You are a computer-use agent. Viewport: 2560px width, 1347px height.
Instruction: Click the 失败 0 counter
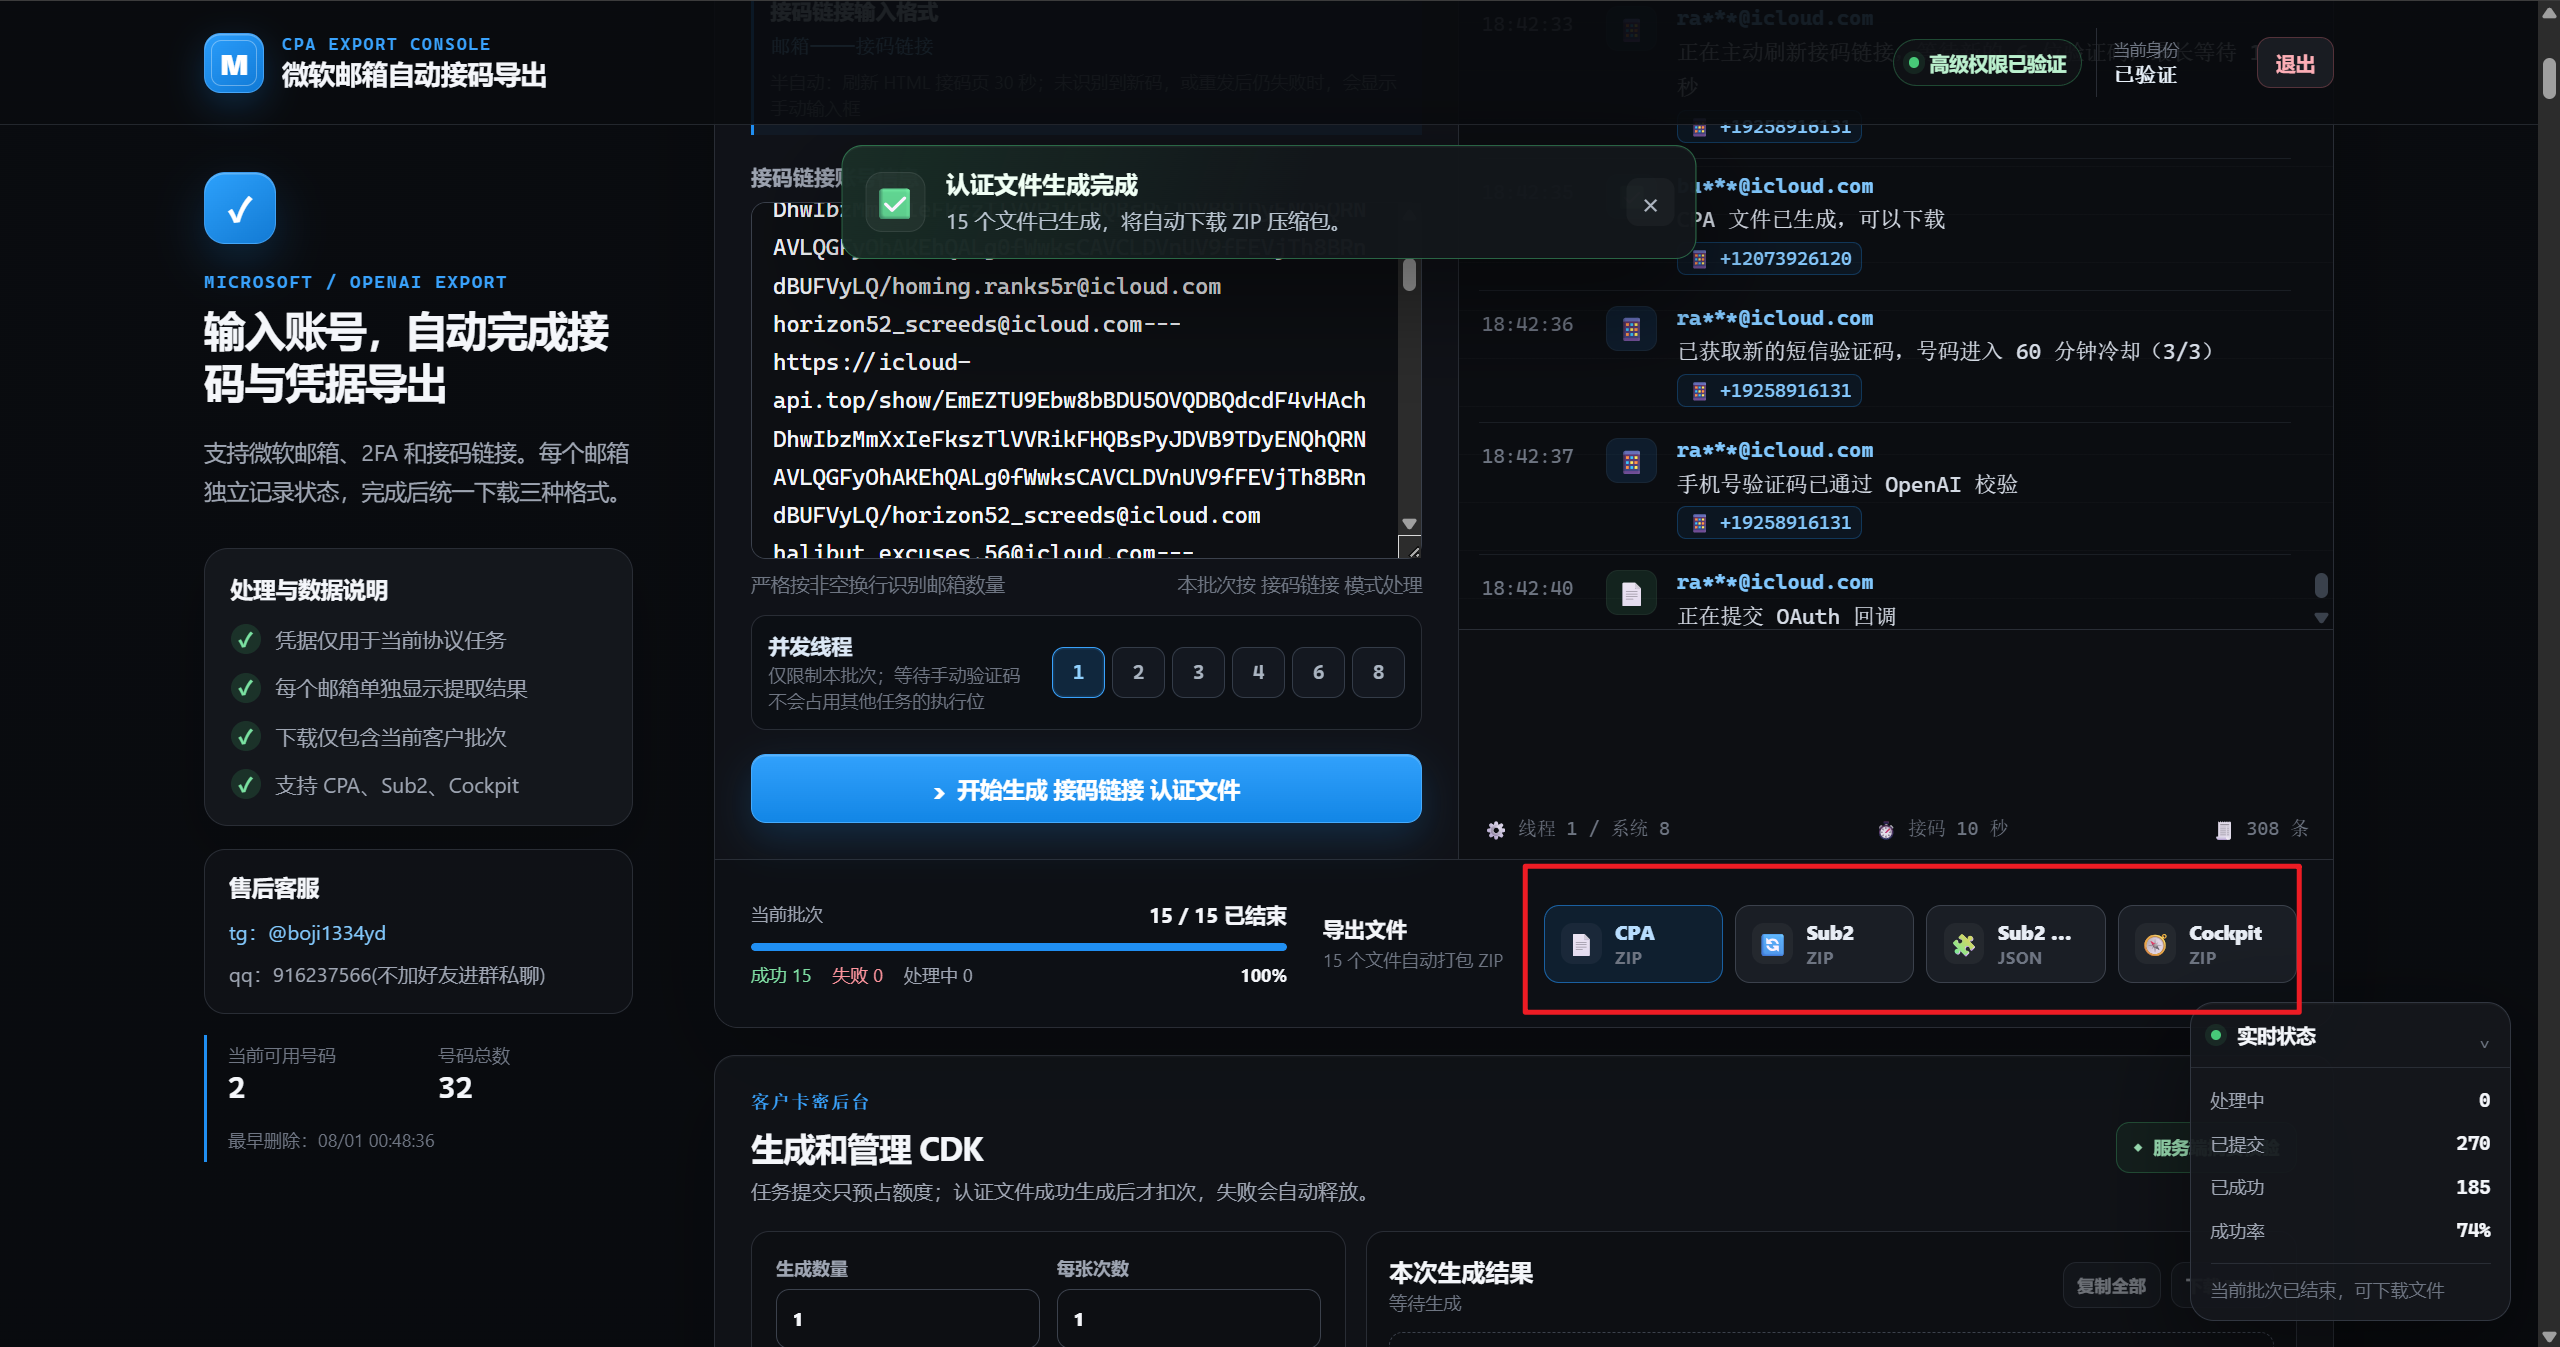click(x=857, y=976)
